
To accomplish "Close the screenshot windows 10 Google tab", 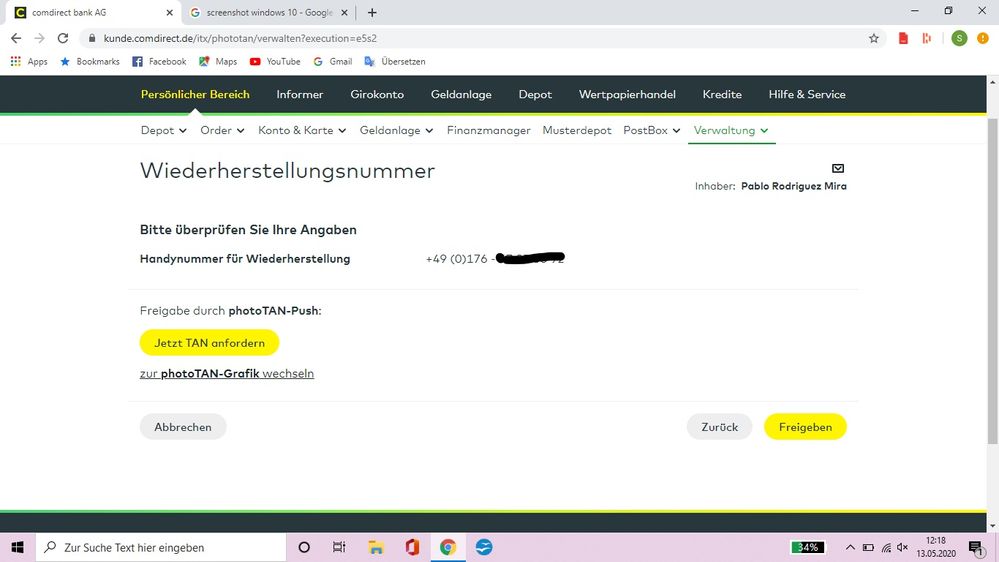I will point(344,12).
